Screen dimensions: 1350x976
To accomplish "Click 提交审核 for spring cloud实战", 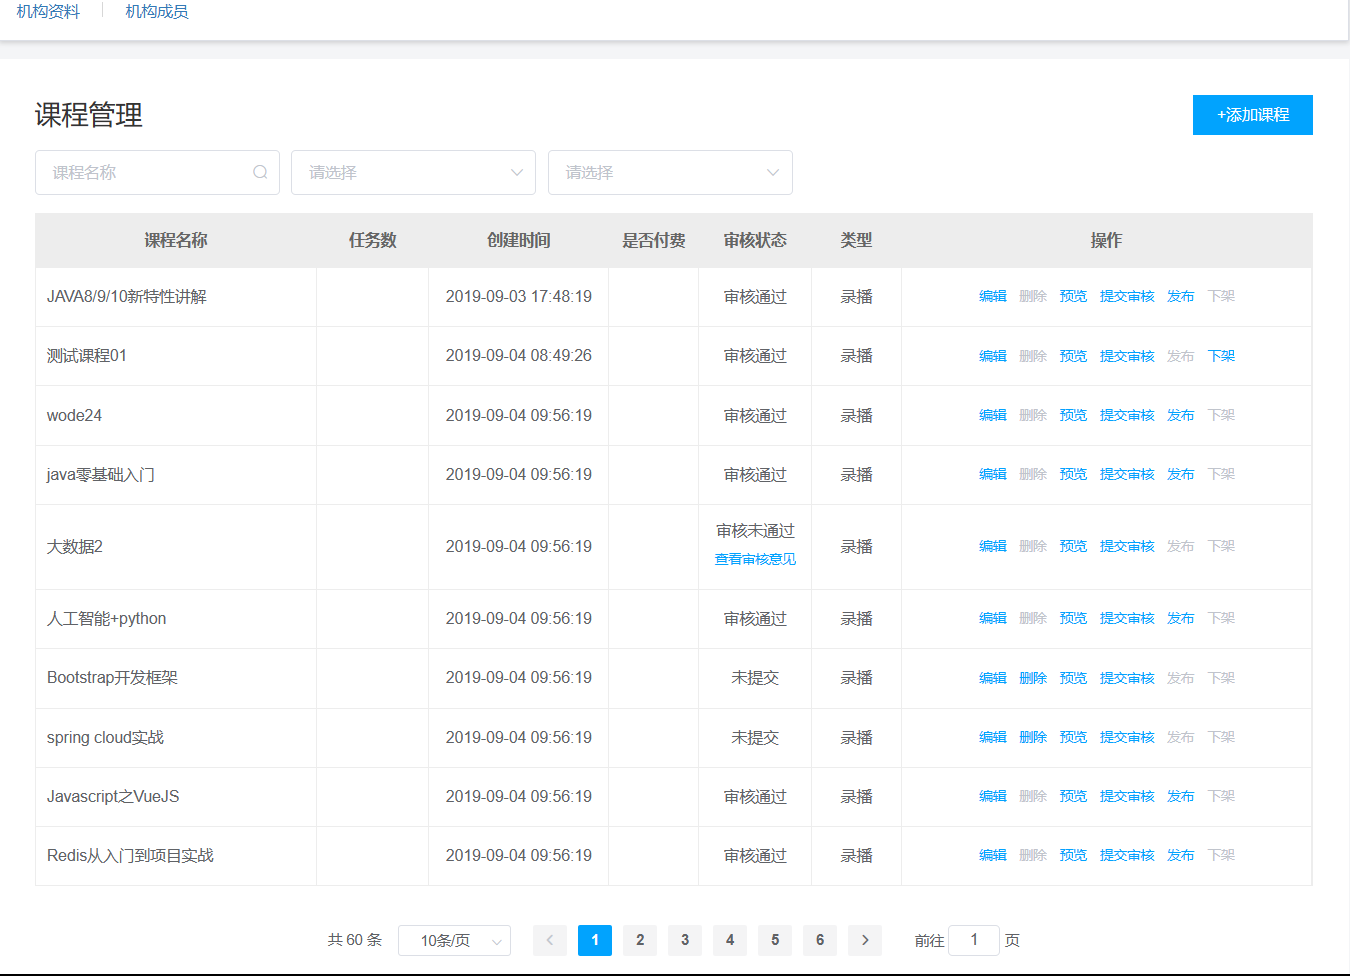I will (1127, 737).
